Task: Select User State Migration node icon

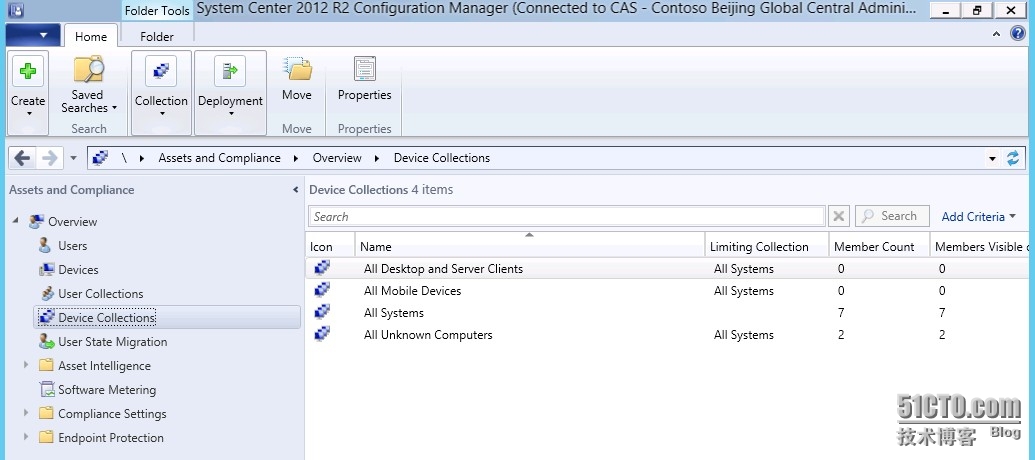Action: pyautogui.click(x=46, y=341)
